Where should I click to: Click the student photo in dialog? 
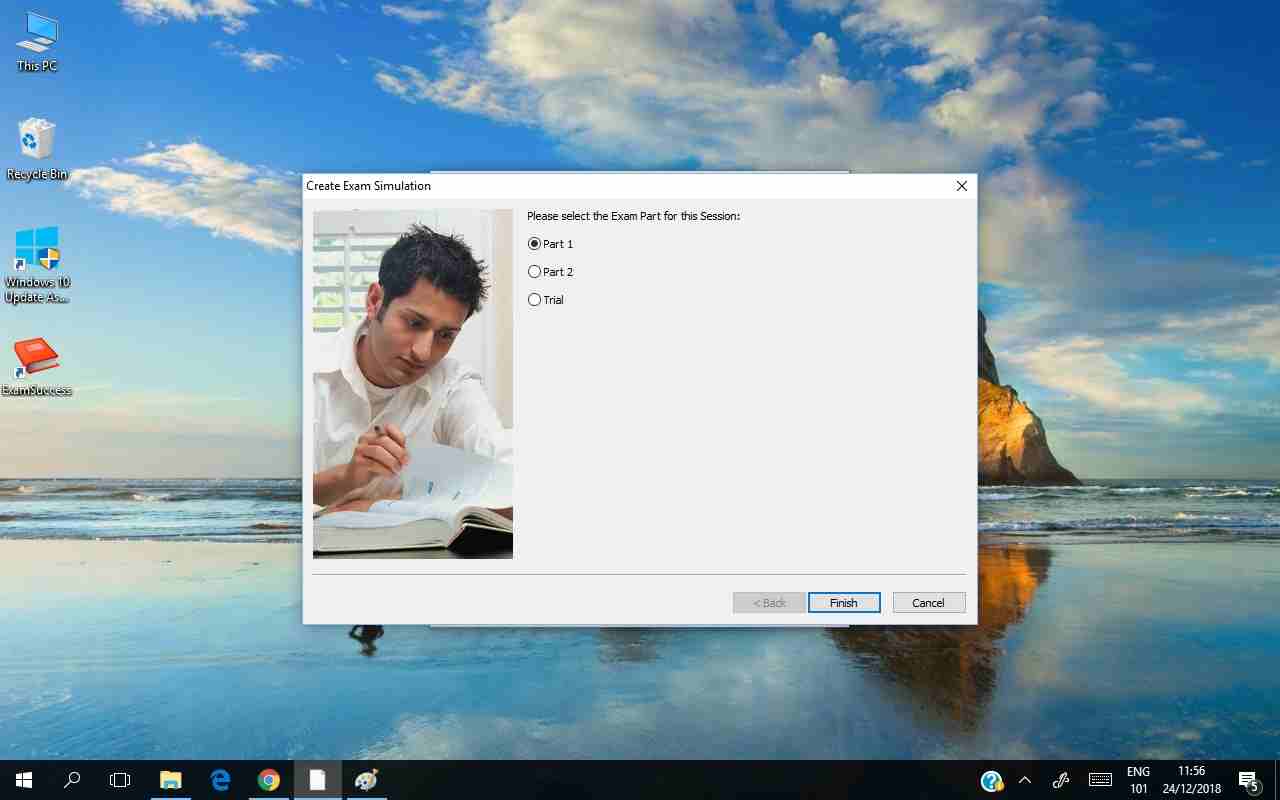click(412, 383)
